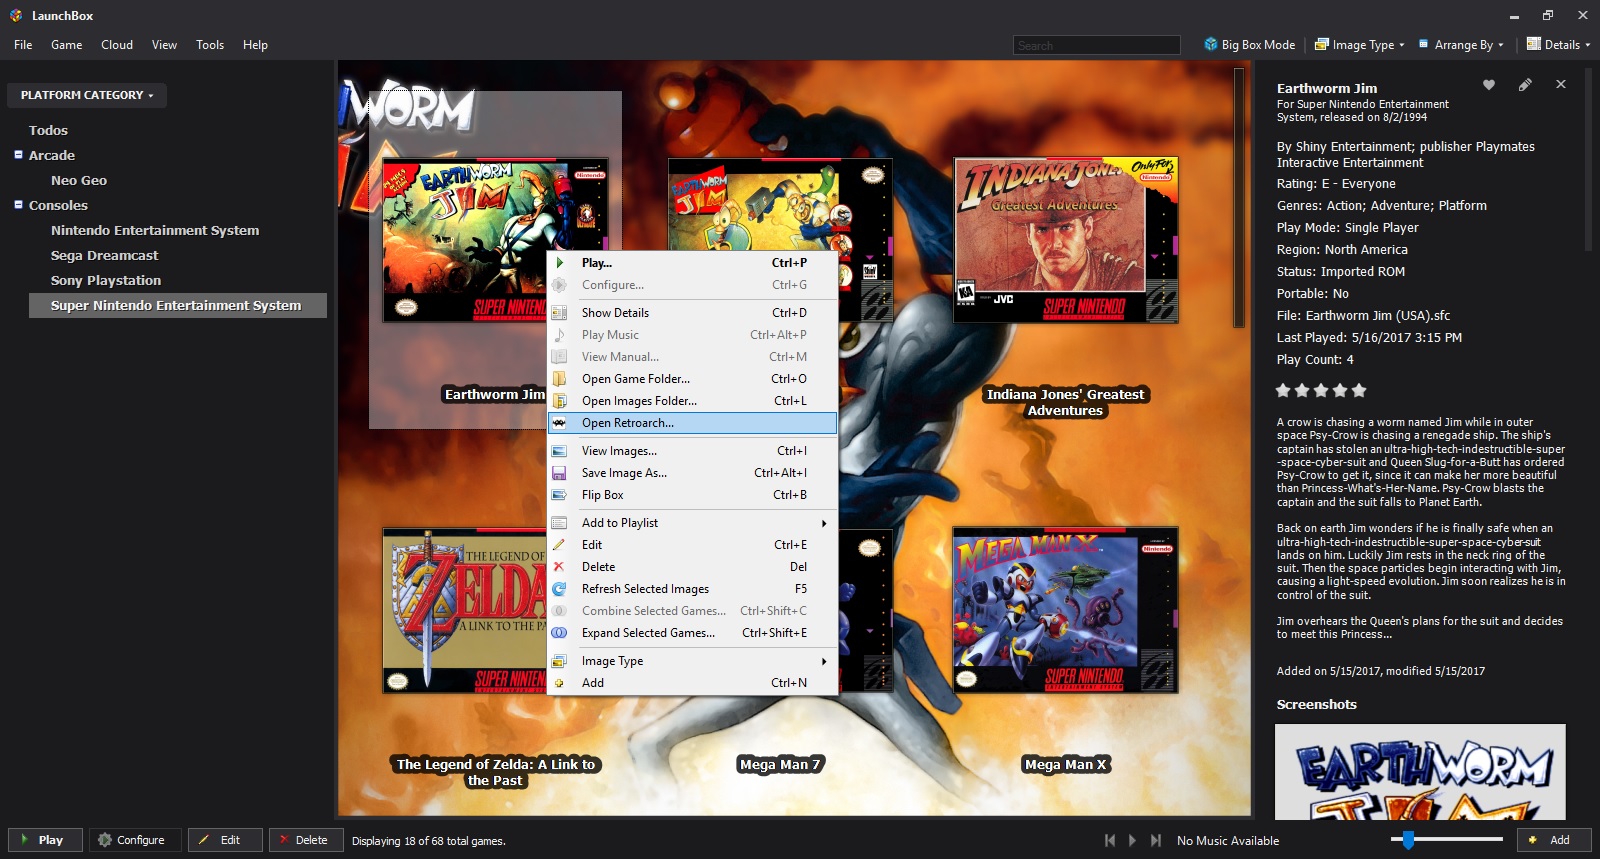Screen dimensions: 1600x859
Task: Collapse the Consoles tree category
Action: pos(18,204)
